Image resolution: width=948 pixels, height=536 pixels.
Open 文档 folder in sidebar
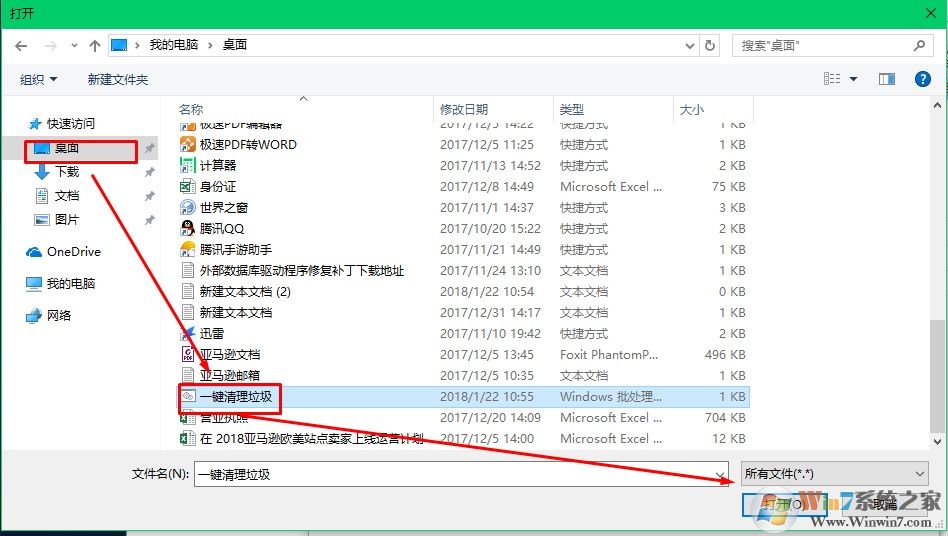[67, 196]
